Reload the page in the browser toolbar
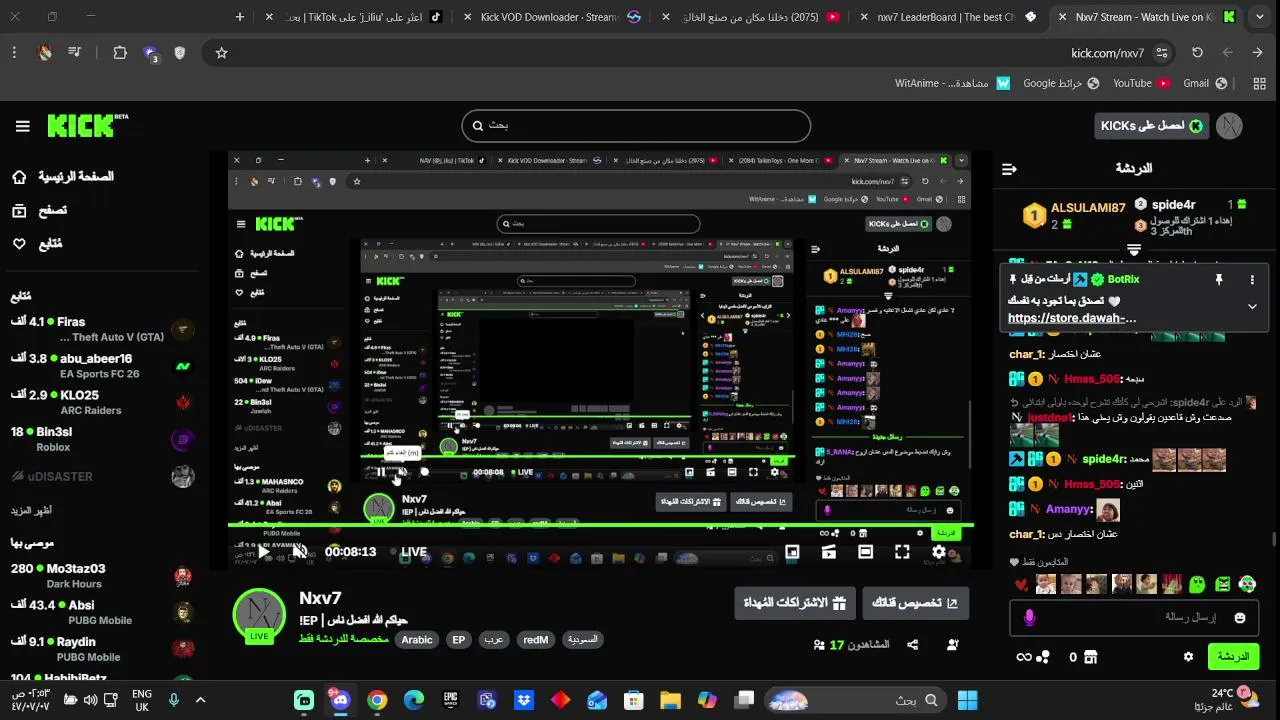 coord(1197,53)
